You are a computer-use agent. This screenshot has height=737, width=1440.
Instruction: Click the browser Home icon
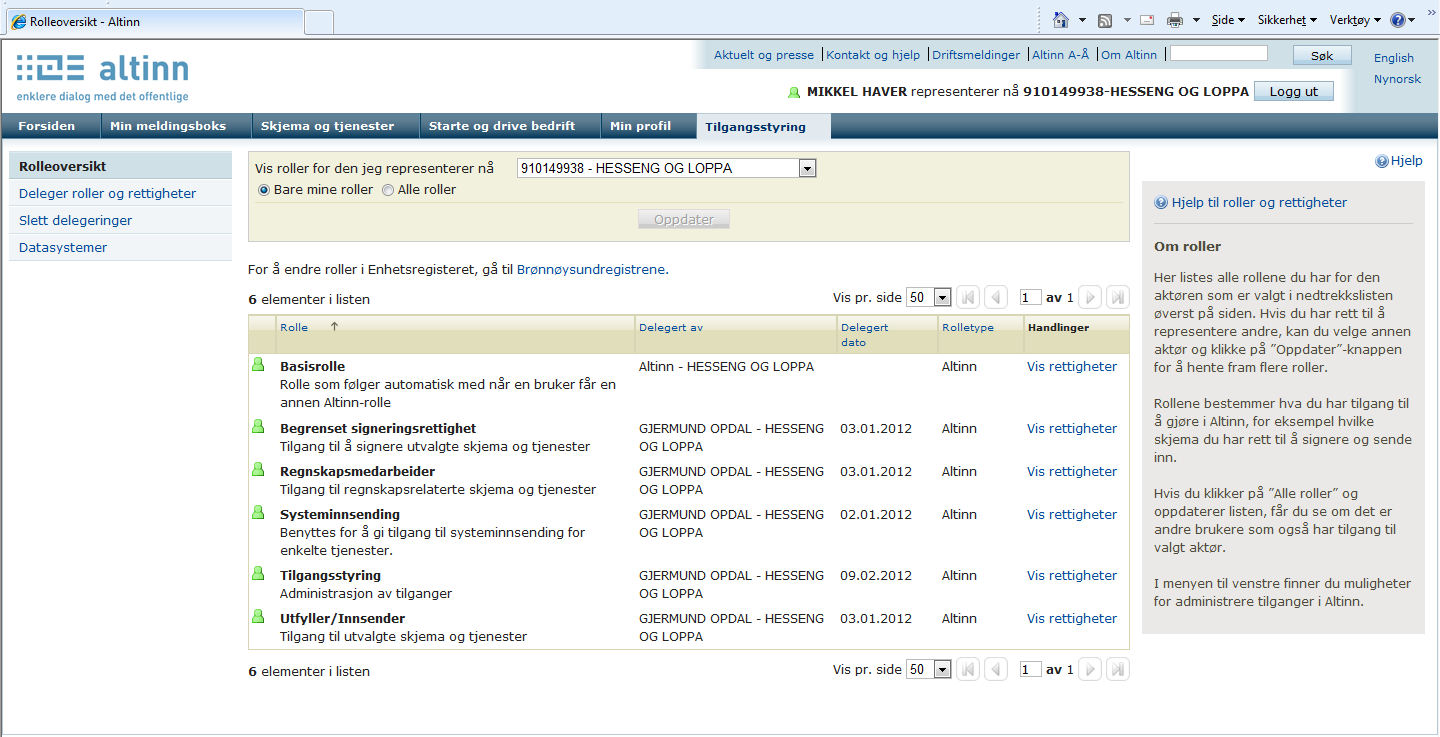tap(1061, 20)
